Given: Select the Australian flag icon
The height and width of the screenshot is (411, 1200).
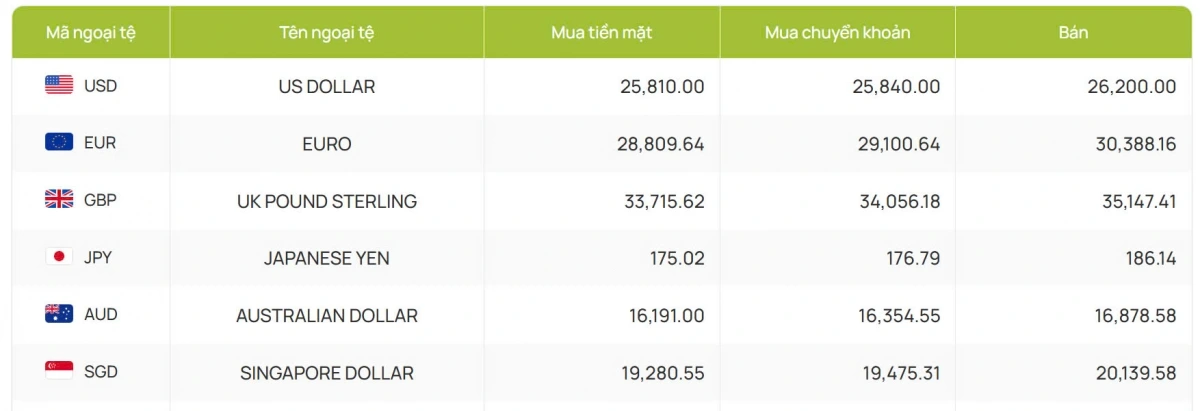Looking at the screenshot, I should coord(59,314).
